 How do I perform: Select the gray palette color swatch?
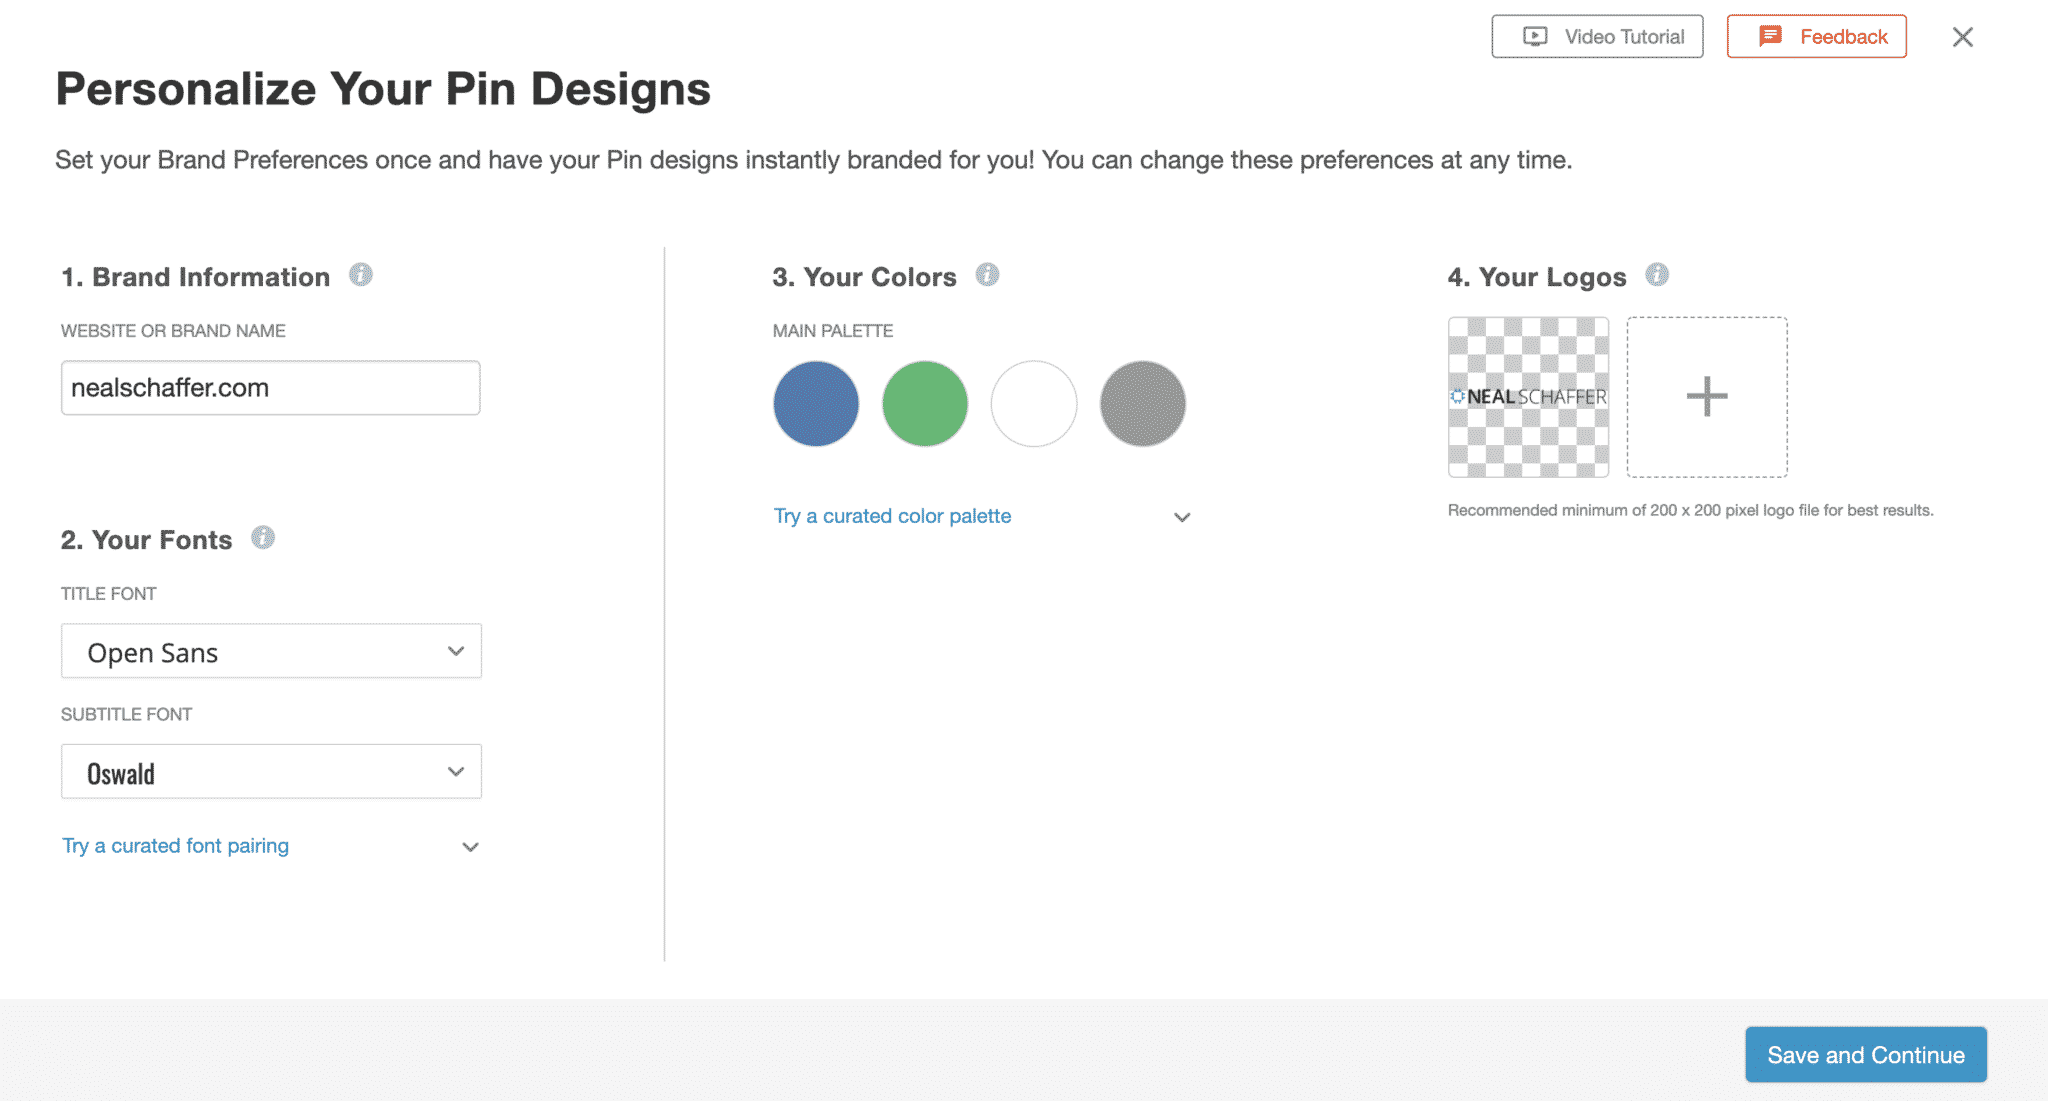(x=1143, y=404)
